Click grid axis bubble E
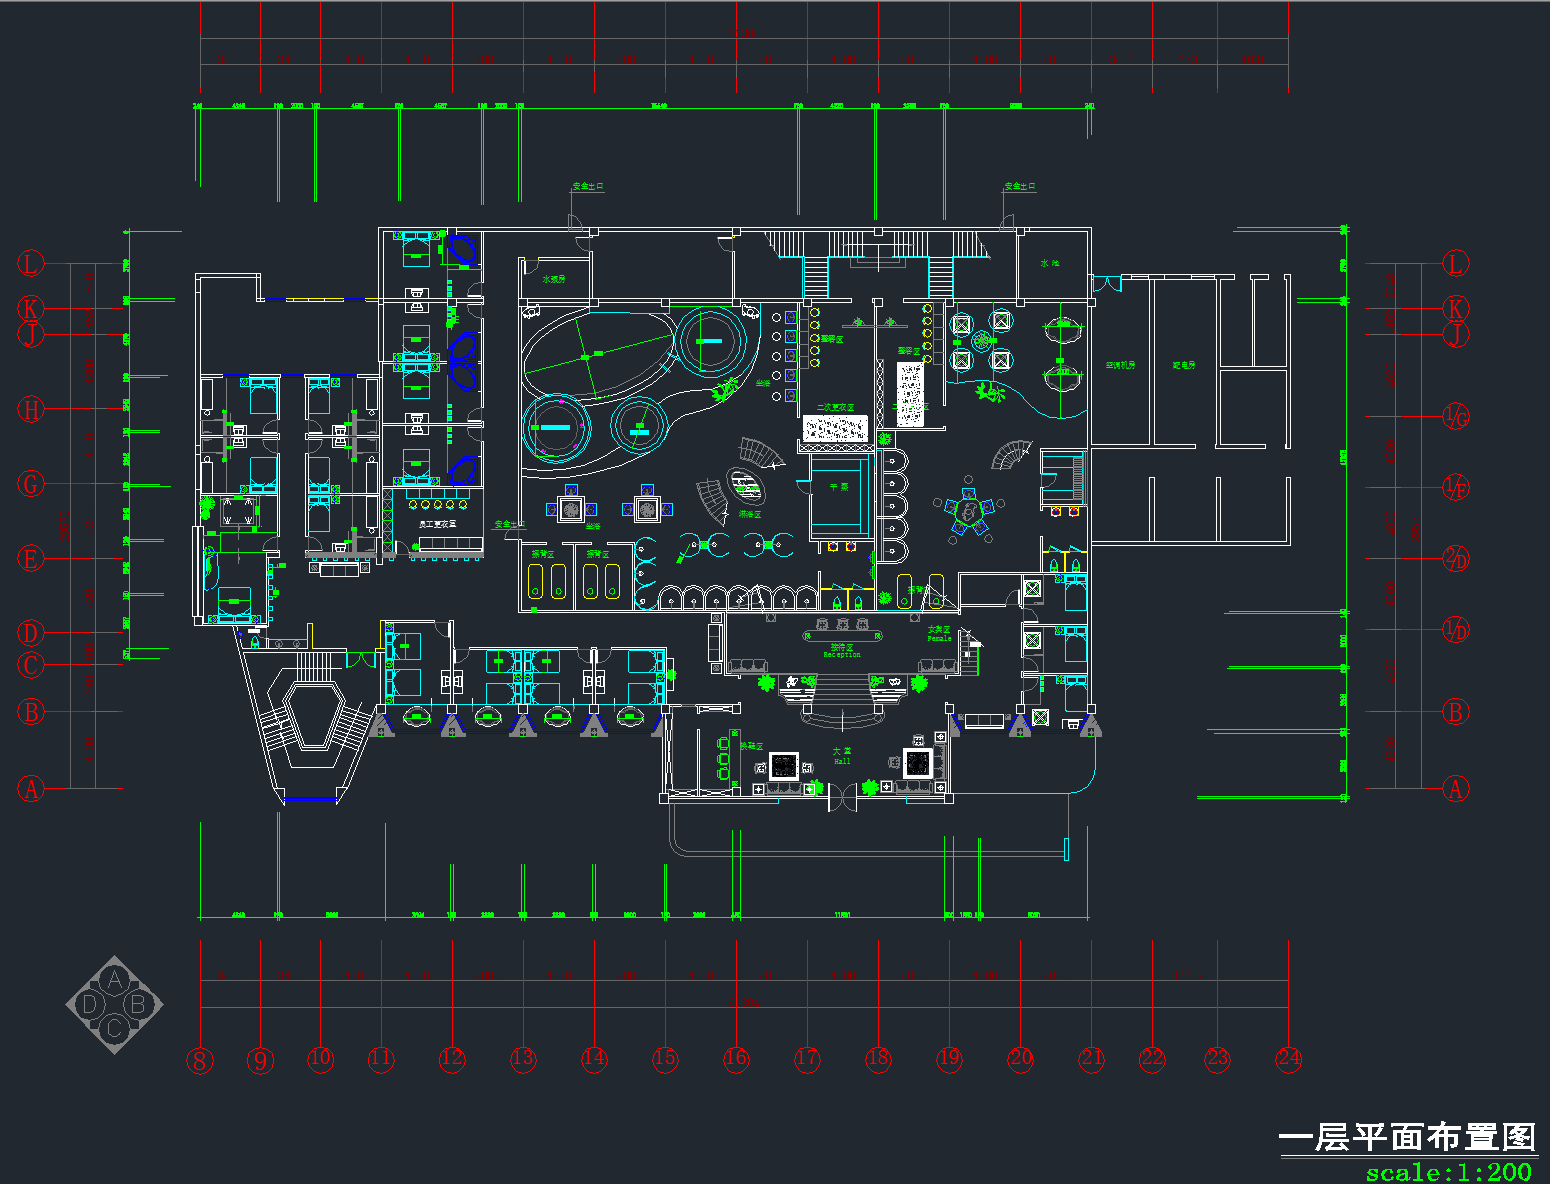Viewport: 1550px width, 1184px height. pyautogui.click(x=31, y=558)
